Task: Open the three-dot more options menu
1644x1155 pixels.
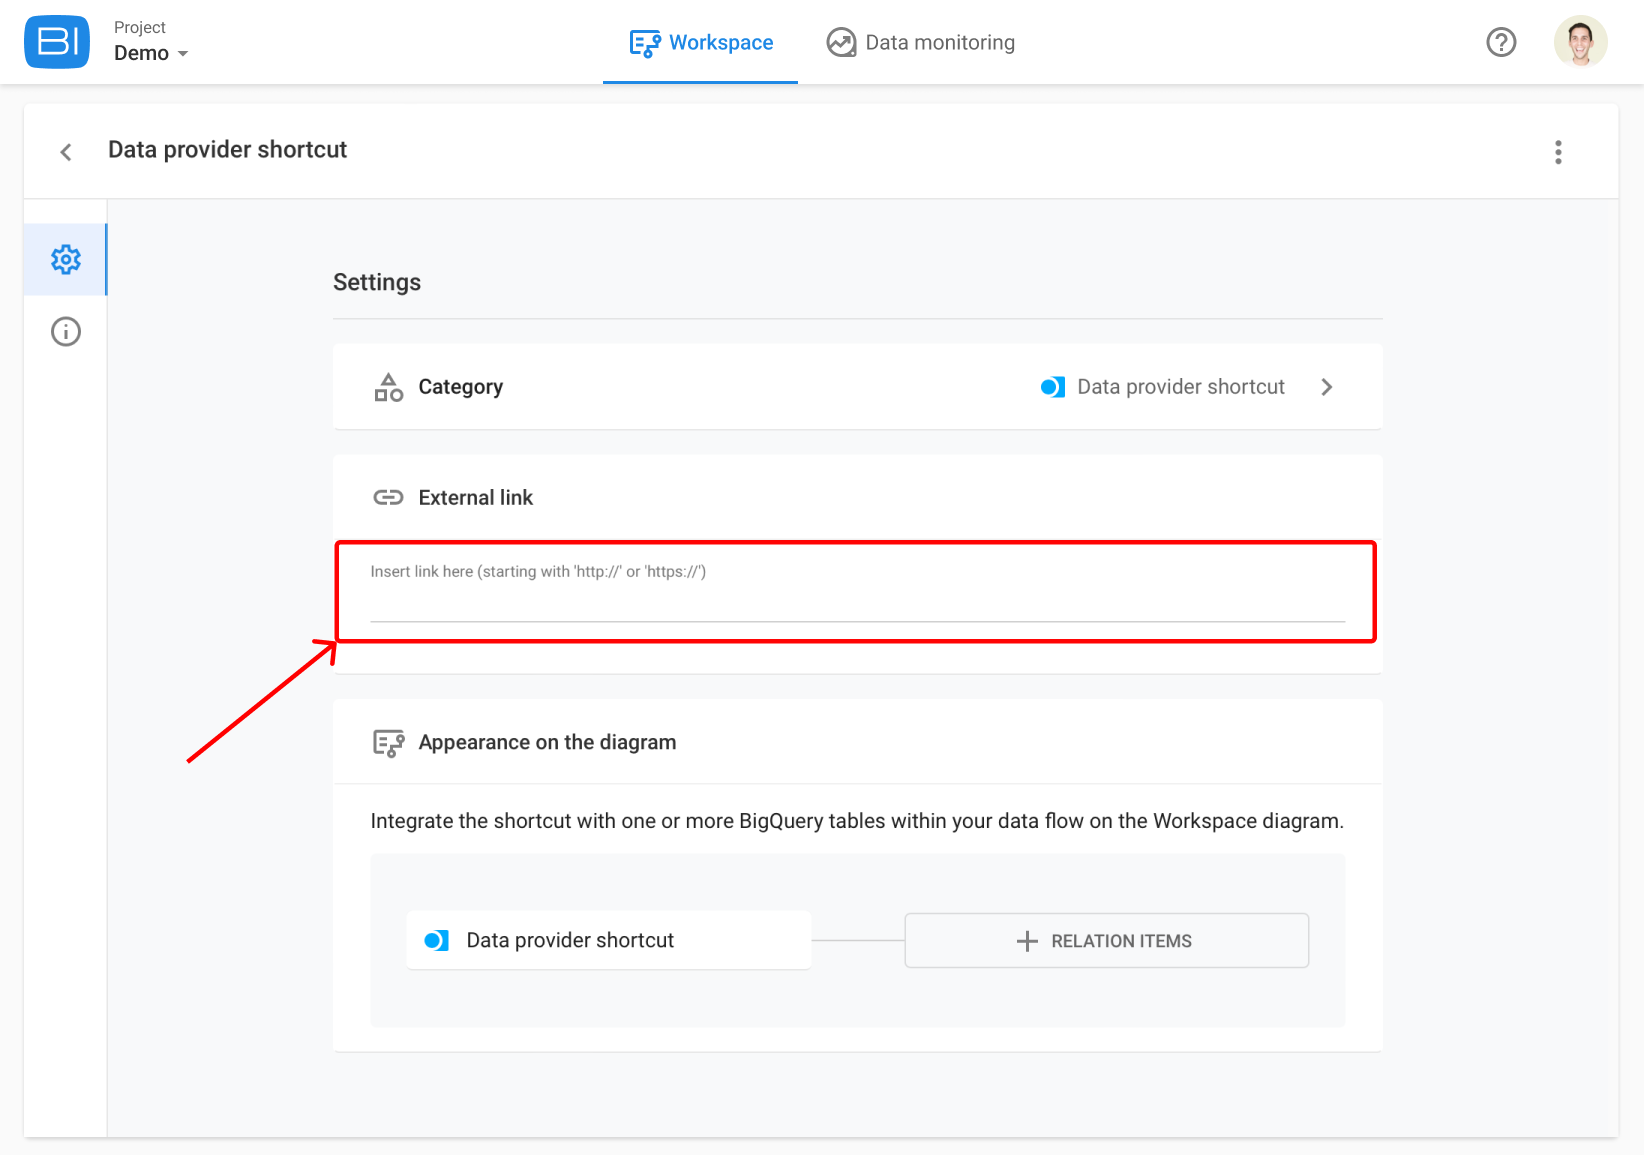Action: [x=1558, y=152]
